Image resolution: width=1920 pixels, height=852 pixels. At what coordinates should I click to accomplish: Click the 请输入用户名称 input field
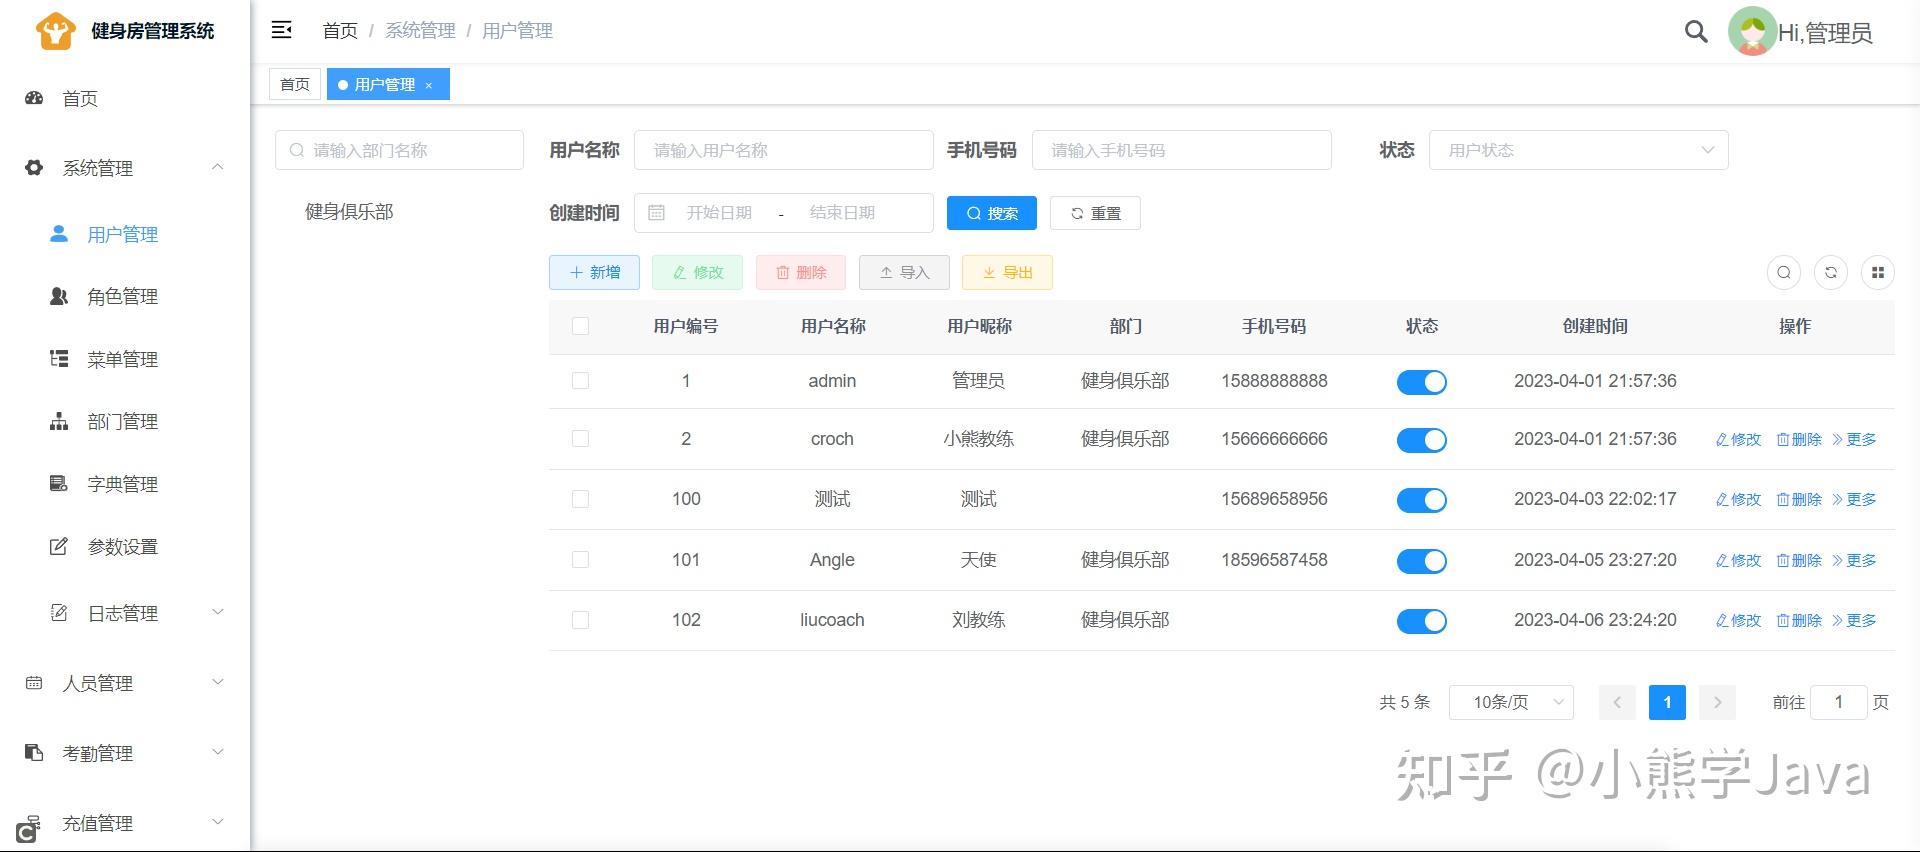coord(784,150)
